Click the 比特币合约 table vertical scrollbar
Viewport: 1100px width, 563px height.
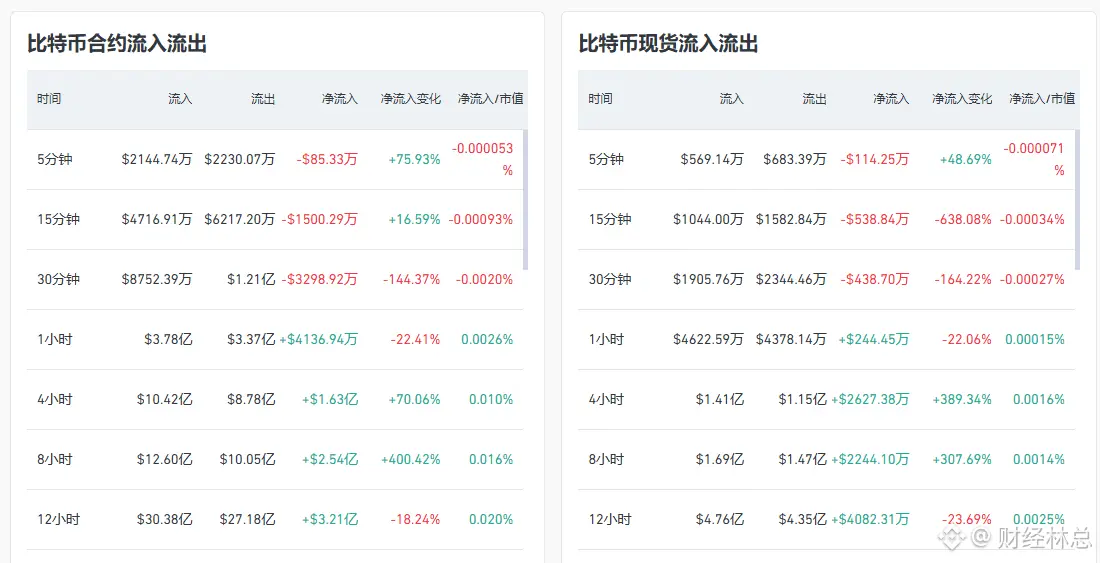(525, 200)
